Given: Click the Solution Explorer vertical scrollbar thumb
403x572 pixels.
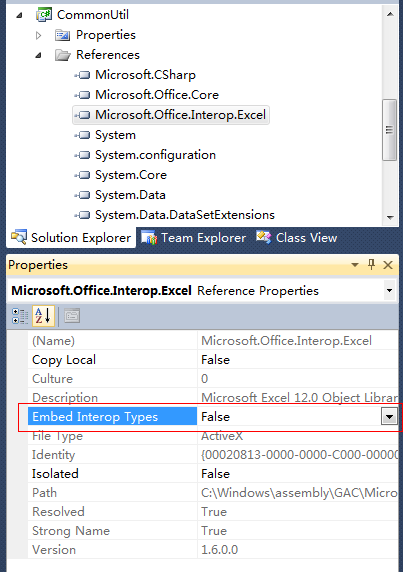Looking at the screenshot, I should point(390,130).
